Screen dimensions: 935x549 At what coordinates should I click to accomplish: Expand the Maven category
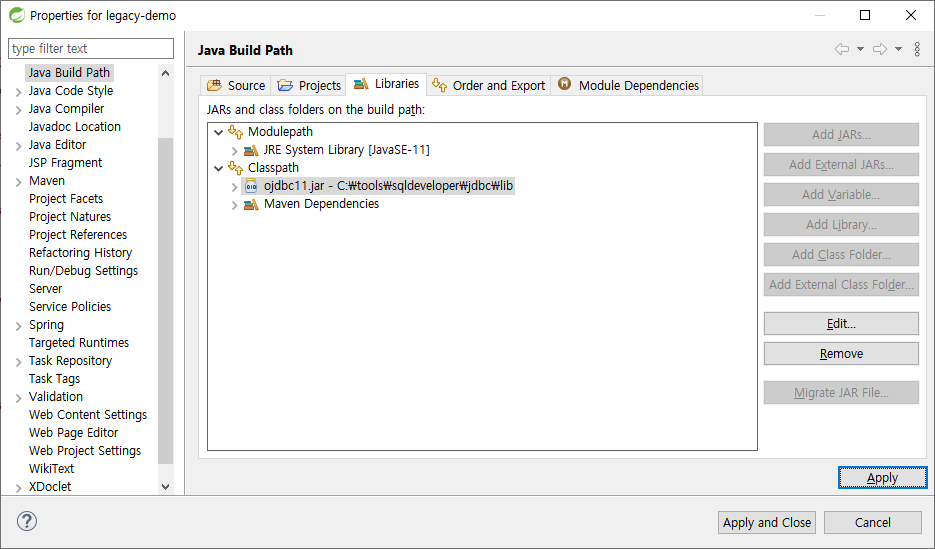[18, 182]
